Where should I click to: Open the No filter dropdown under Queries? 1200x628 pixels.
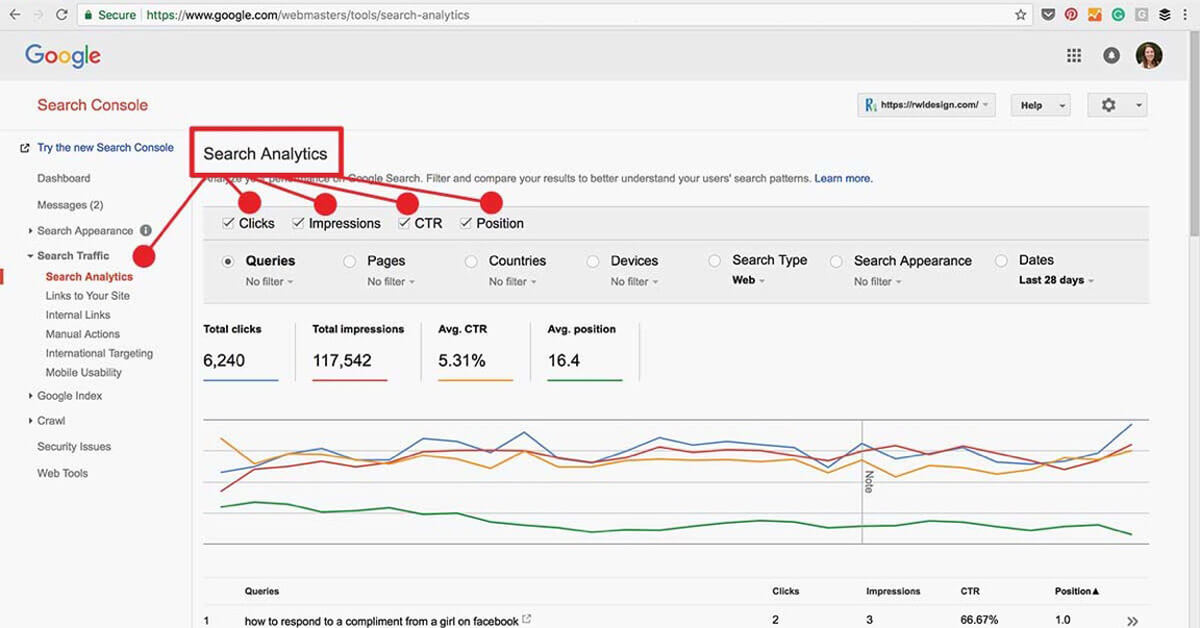click(269, 282)
